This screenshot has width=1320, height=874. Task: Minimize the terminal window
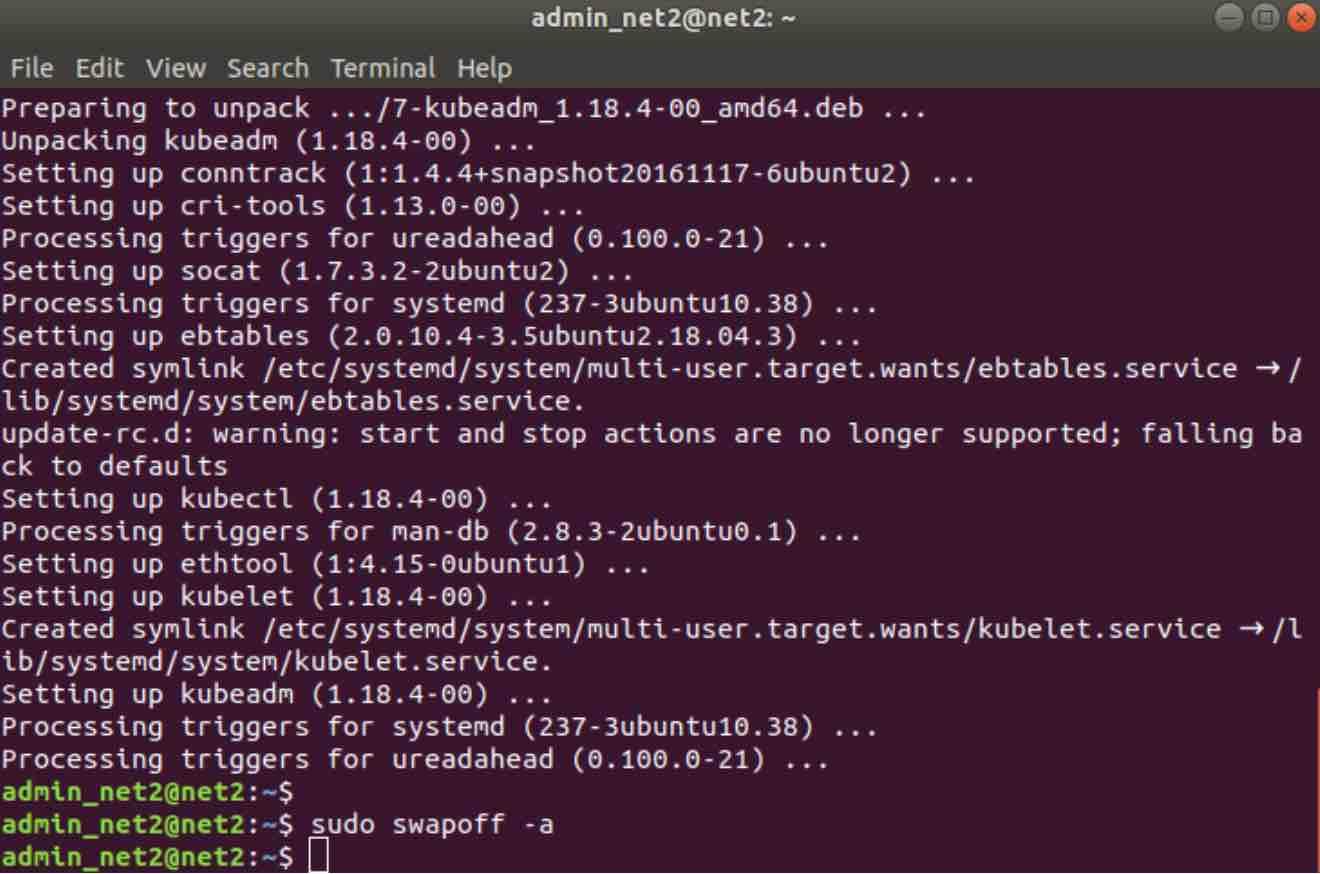pyautogui.click(x=1229, y=18)
